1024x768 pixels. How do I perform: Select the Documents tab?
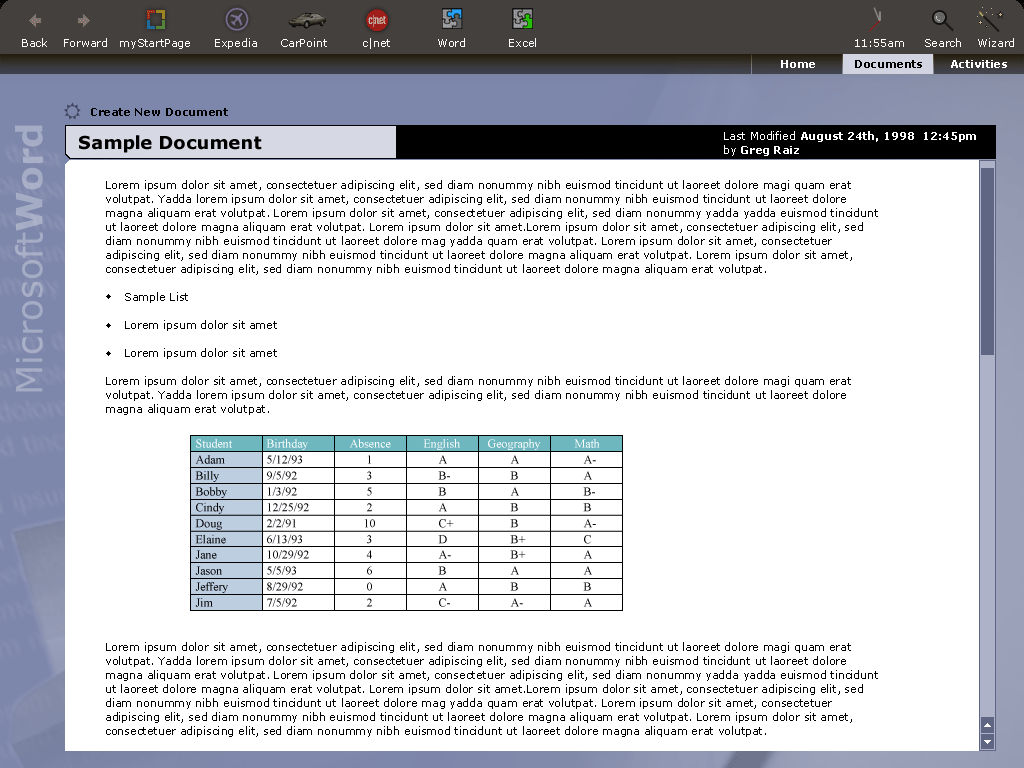(888, 64)
